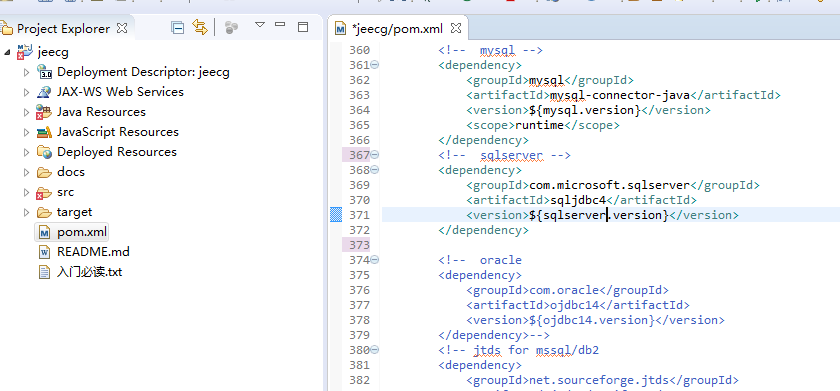Select the jeecg project icon

coord(24,52)
